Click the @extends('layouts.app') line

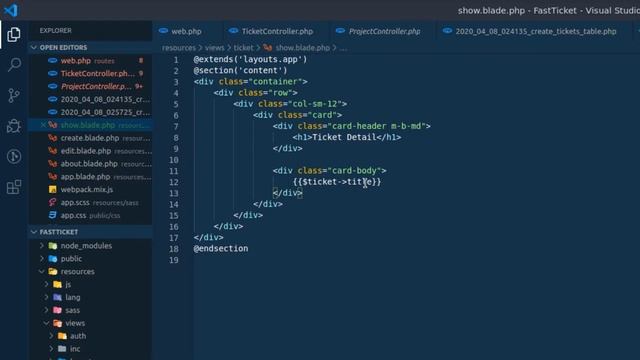(250, 59)
